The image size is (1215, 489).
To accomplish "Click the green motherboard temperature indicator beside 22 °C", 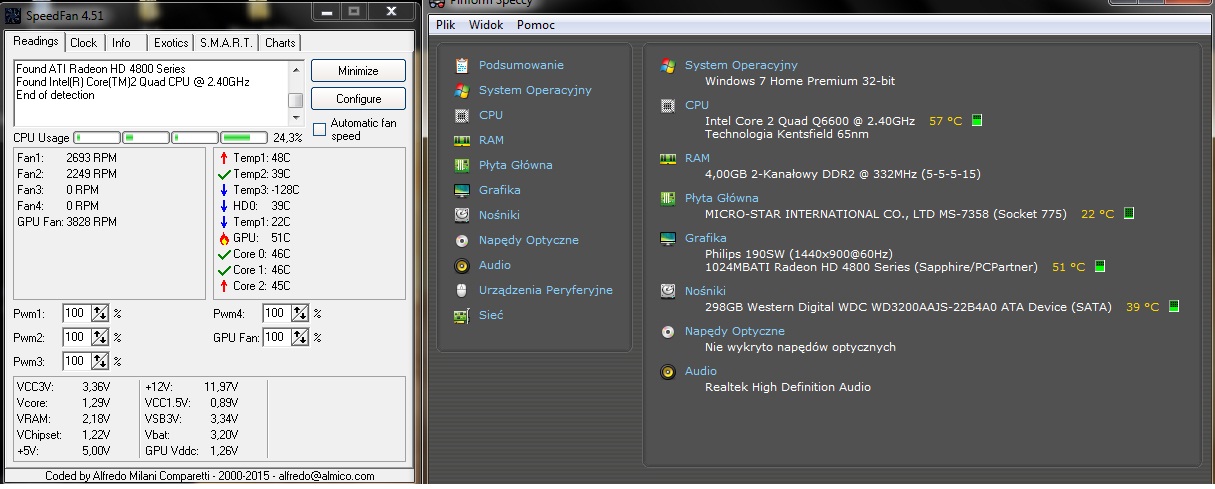I will pos(1128,214).
